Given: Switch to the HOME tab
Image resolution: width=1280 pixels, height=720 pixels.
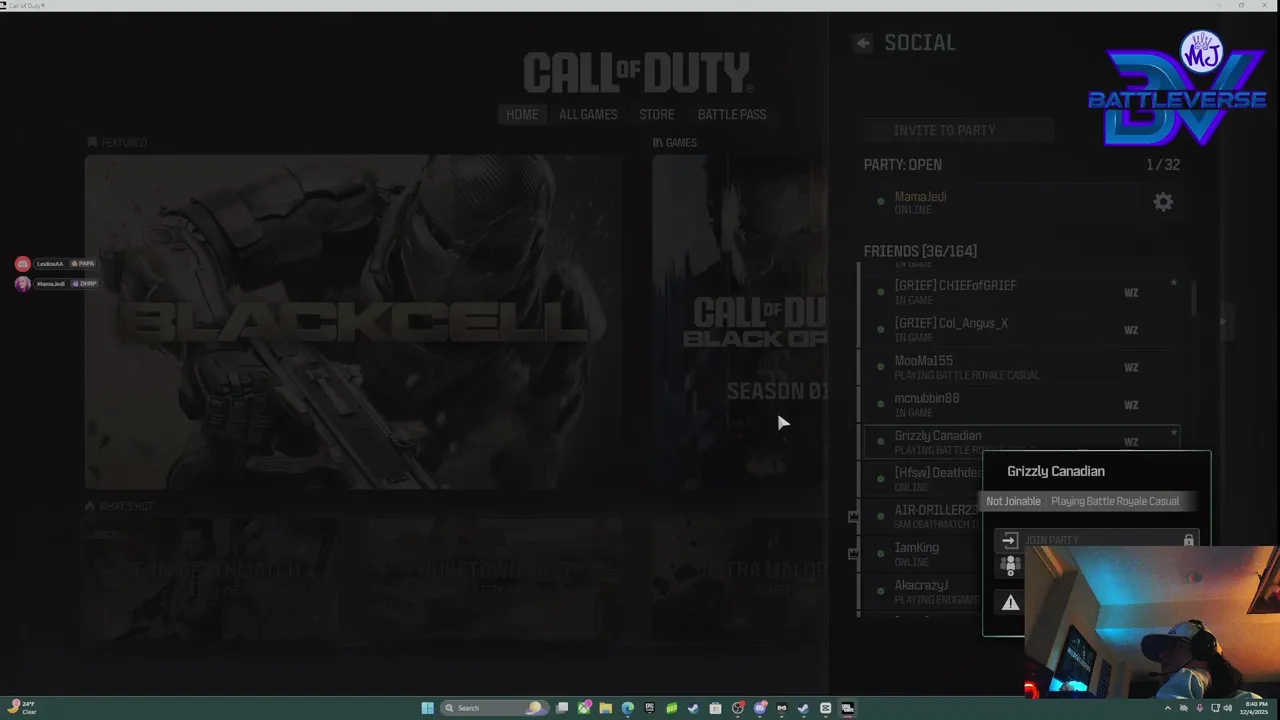Looking at the screenshot, I should [522, 114].
